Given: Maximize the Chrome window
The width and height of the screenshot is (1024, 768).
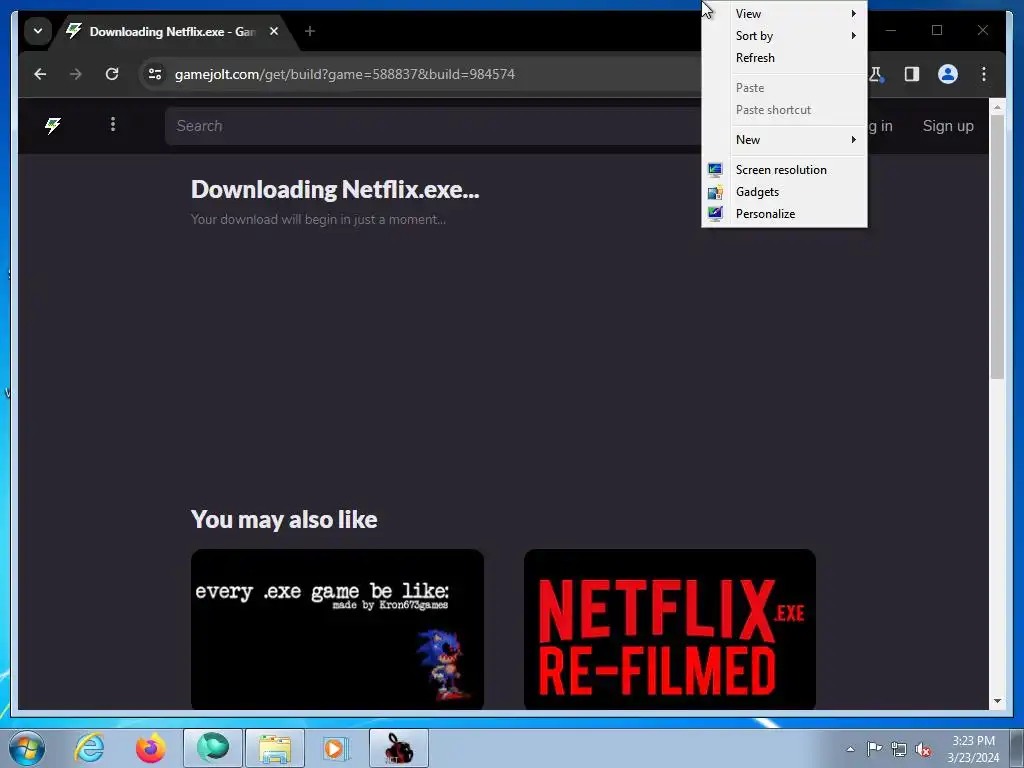Looking at the screenshot, I should pyautogui.click(x=936, y=30).
